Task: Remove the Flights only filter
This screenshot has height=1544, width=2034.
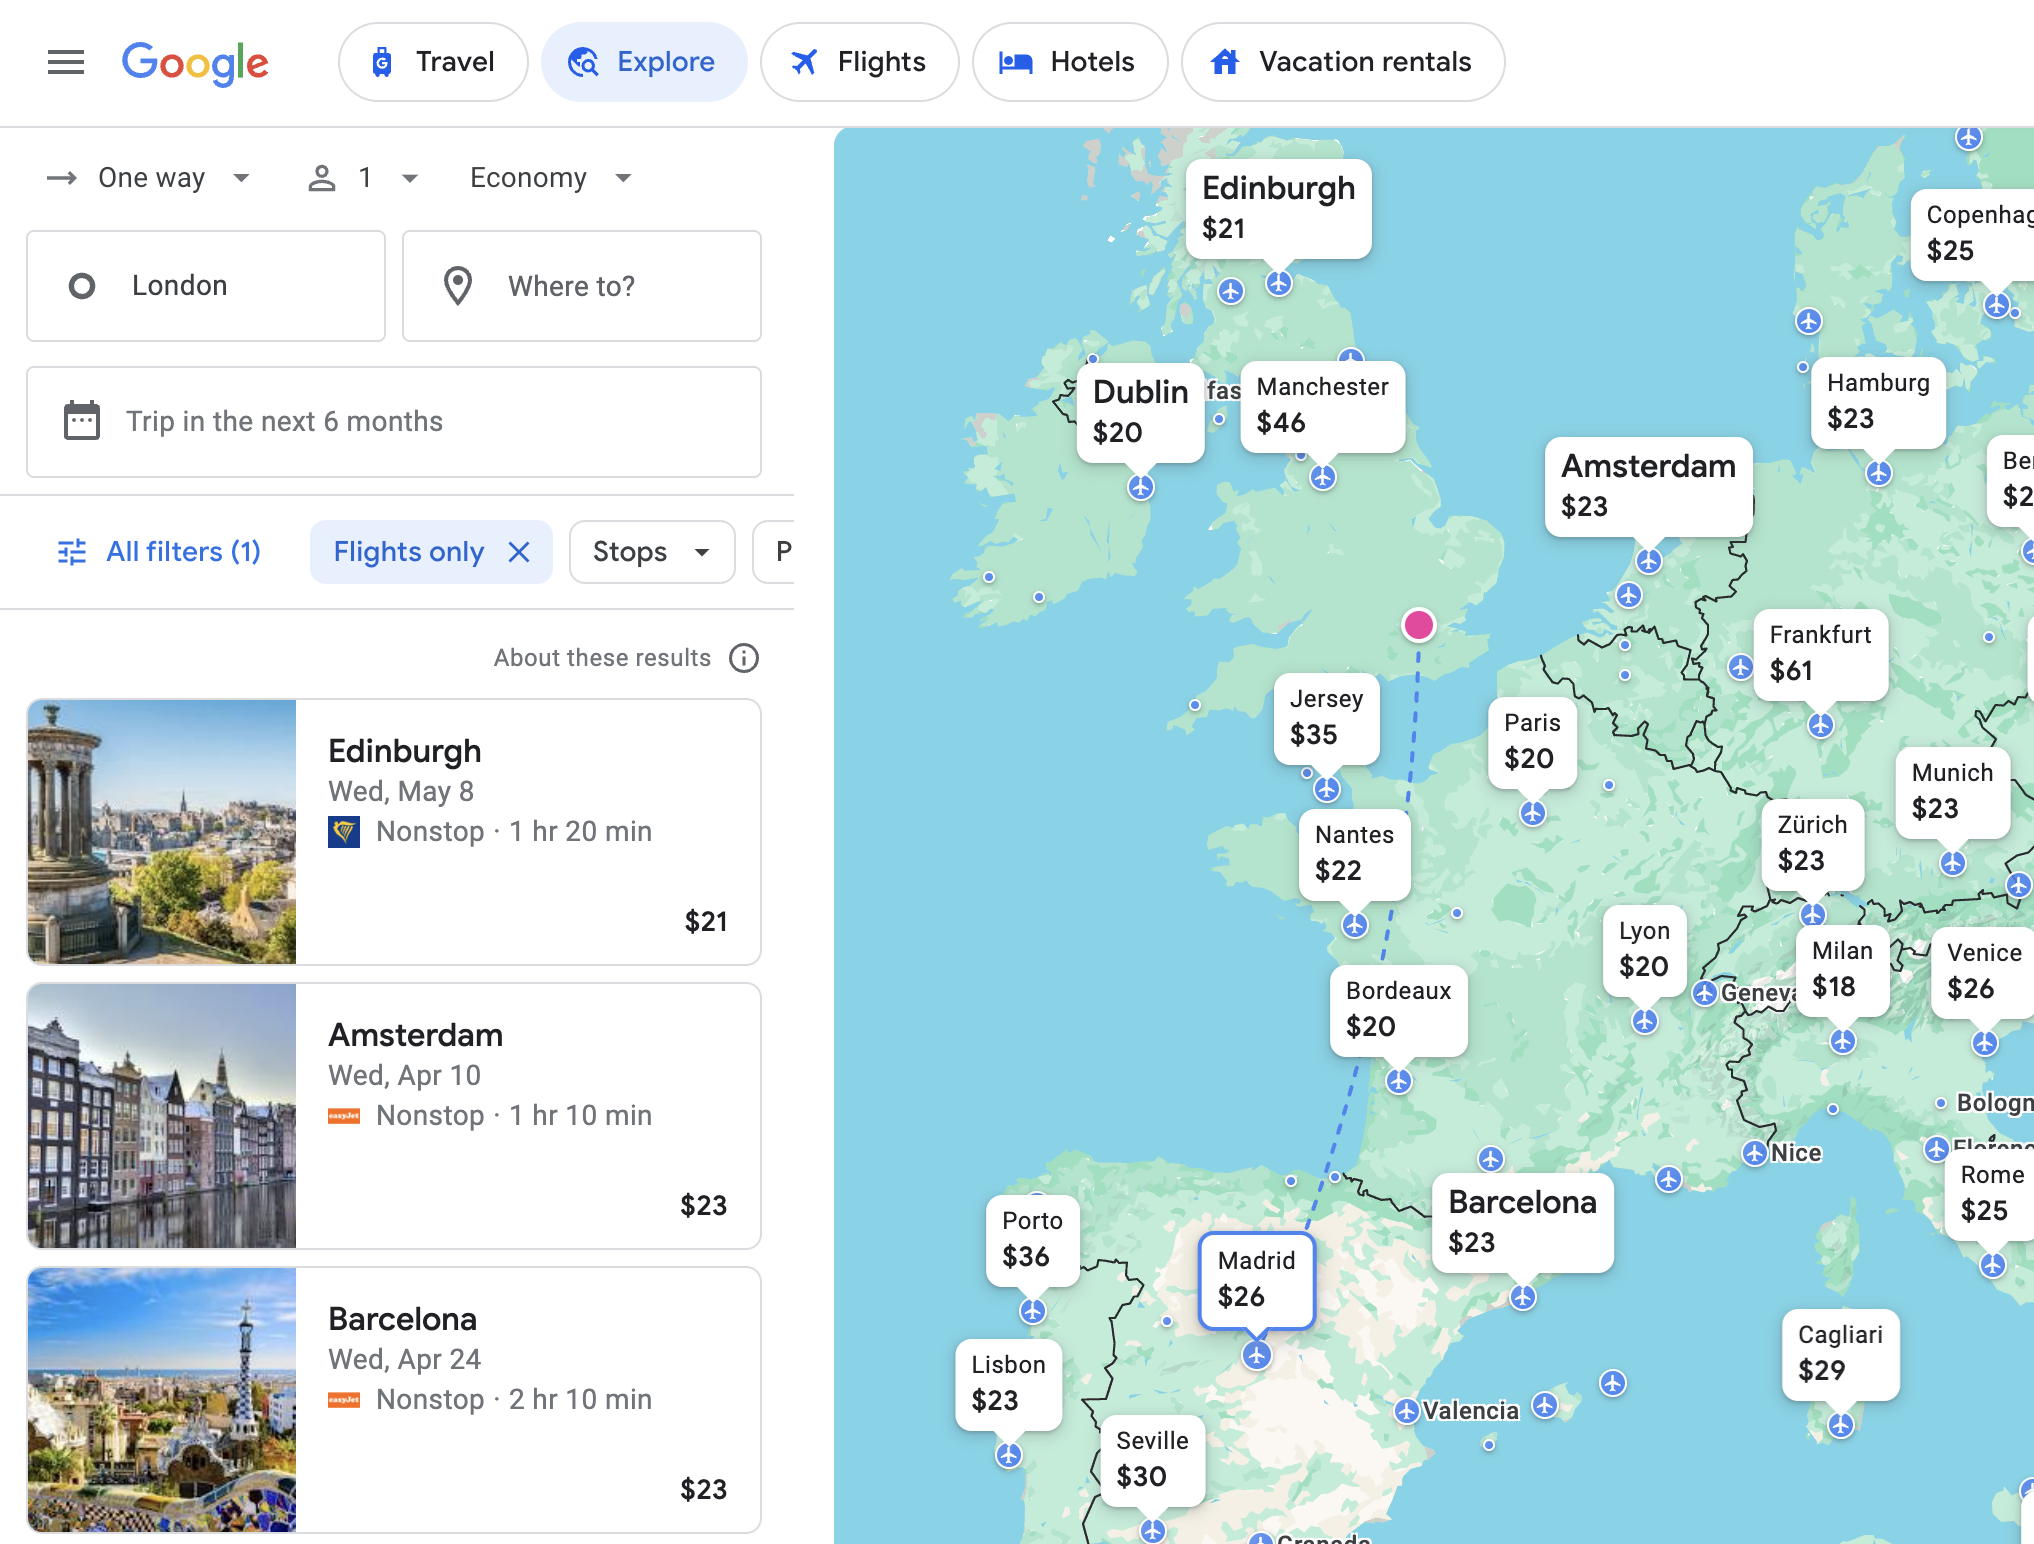Action: tap(518, 552)
